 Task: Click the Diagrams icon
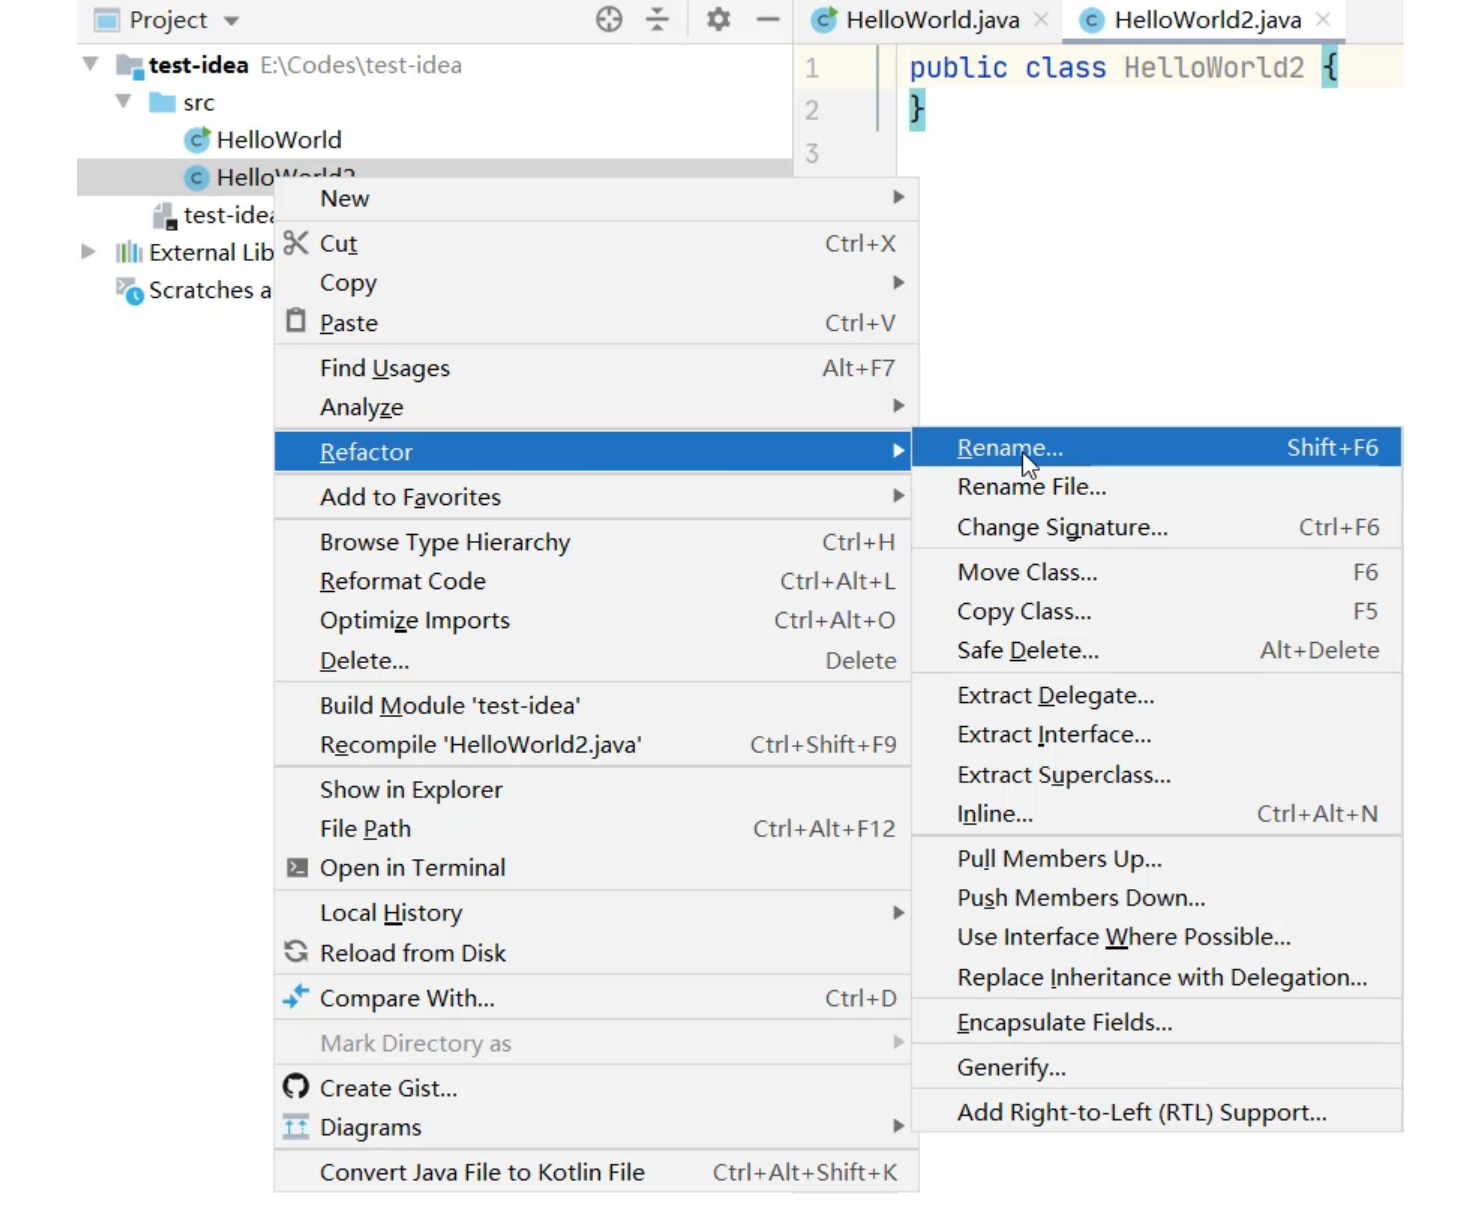296,1127
